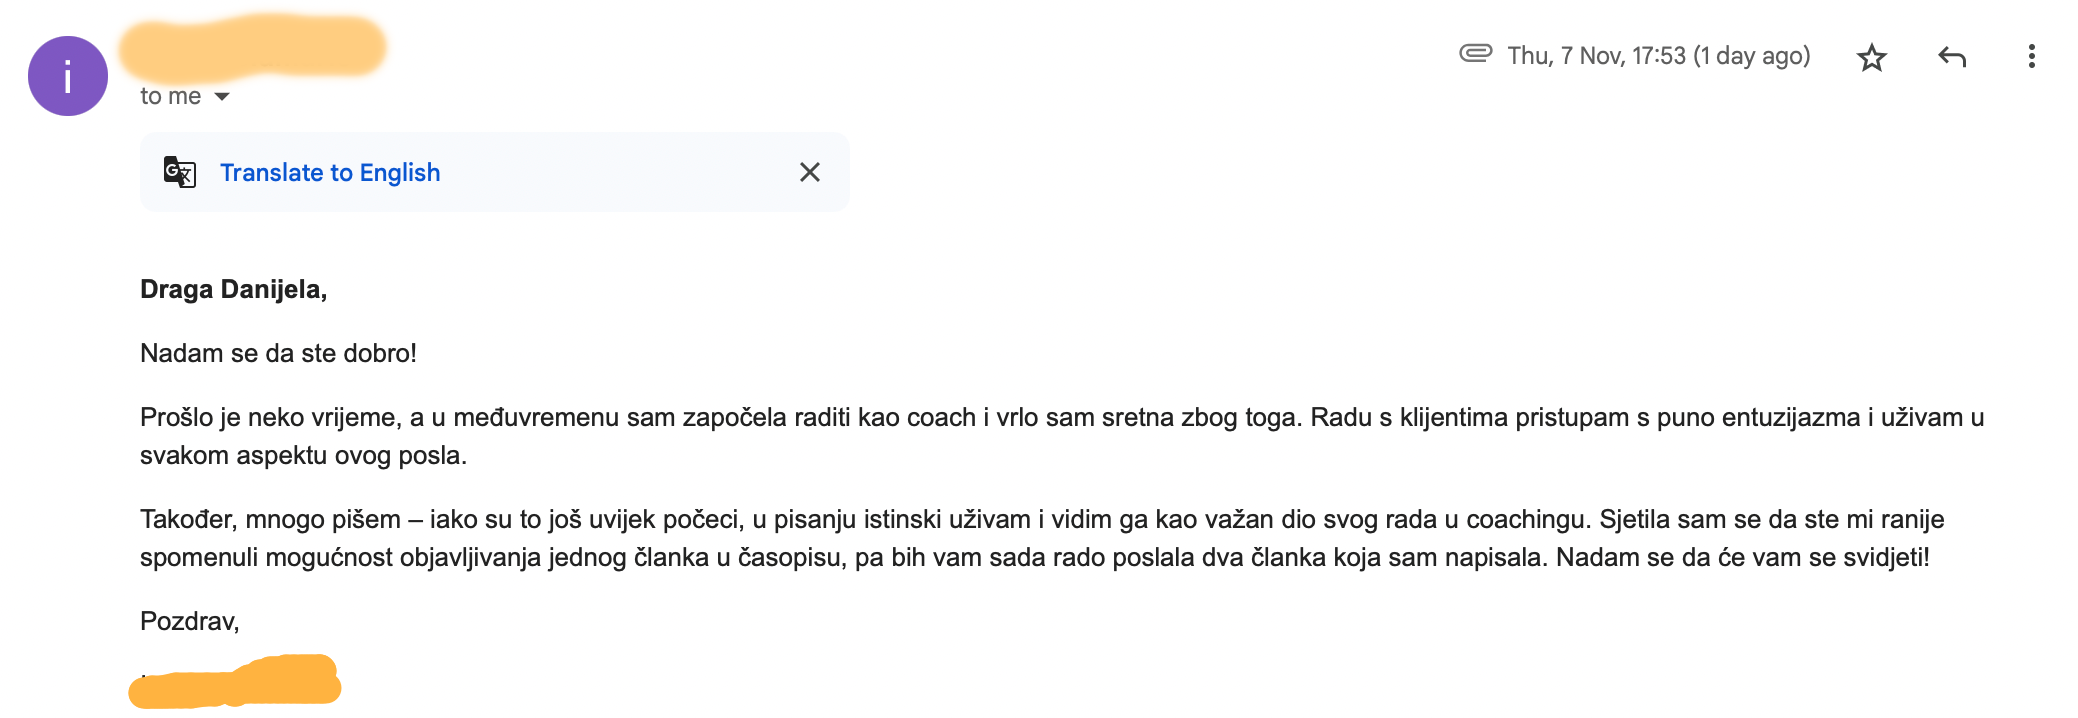Click the closing word "Pozdrav,"
Screen dimensions: 2078x718
tap(189, 621)
